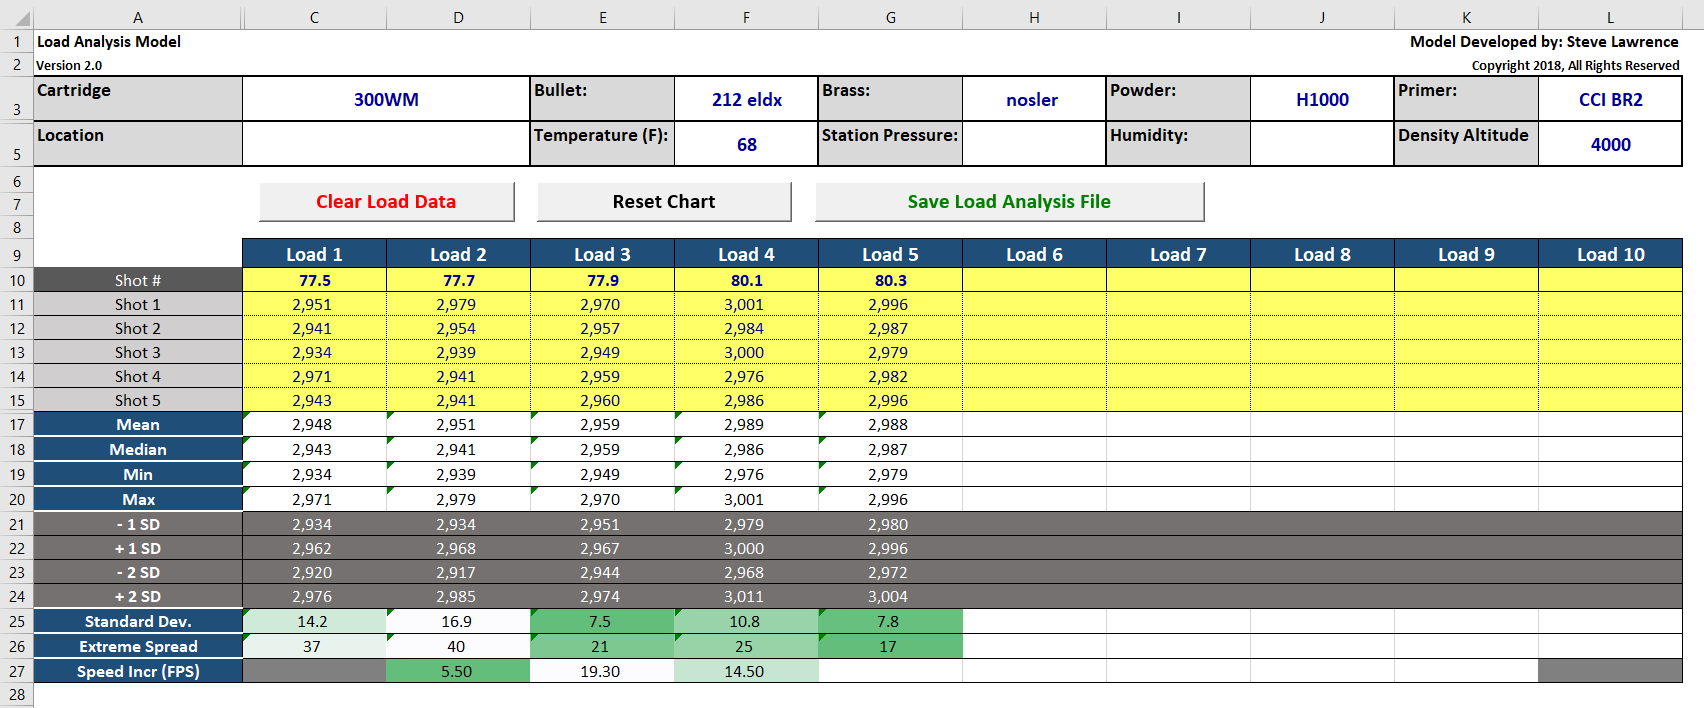This screenshot has height=708, width=1704.
Task: Click the Density Altitude value 4000
Action: point(1610,144)
